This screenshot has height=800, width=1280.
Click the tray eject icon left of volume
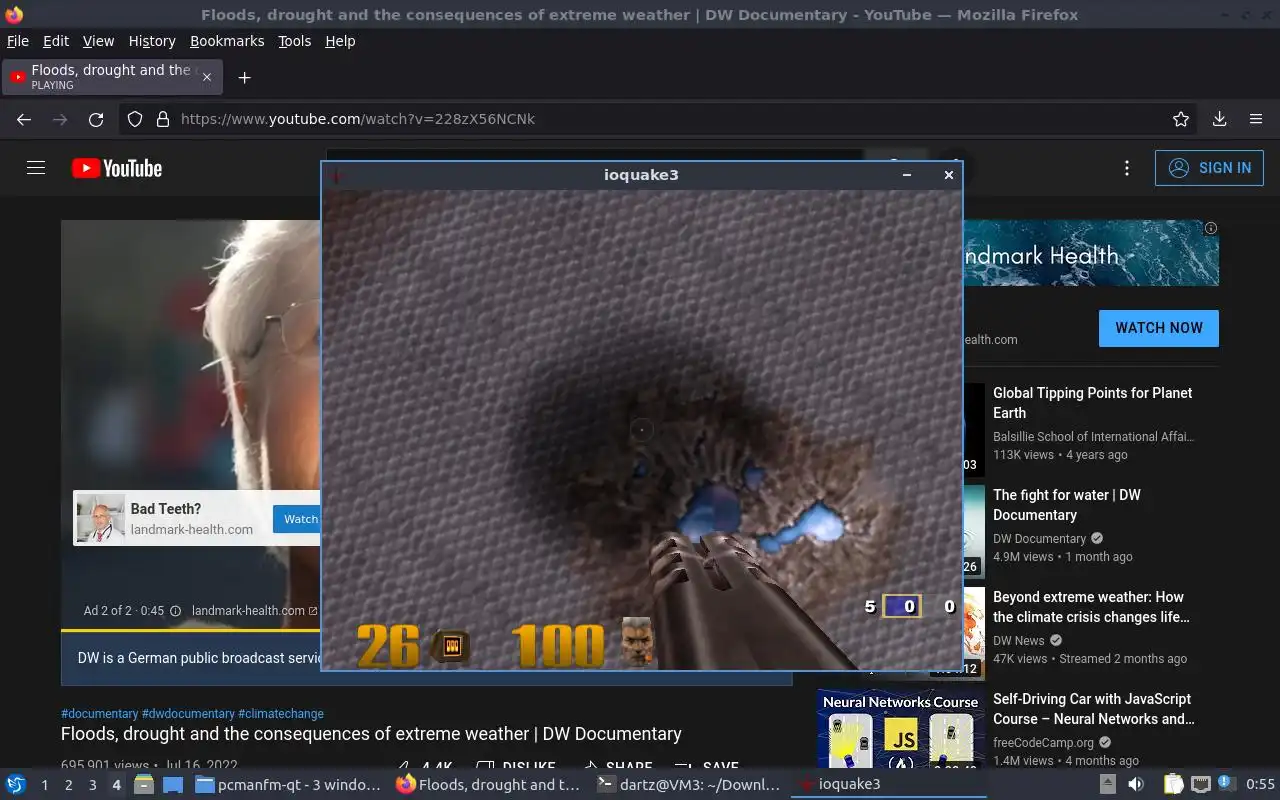(x=1108, y=785)
